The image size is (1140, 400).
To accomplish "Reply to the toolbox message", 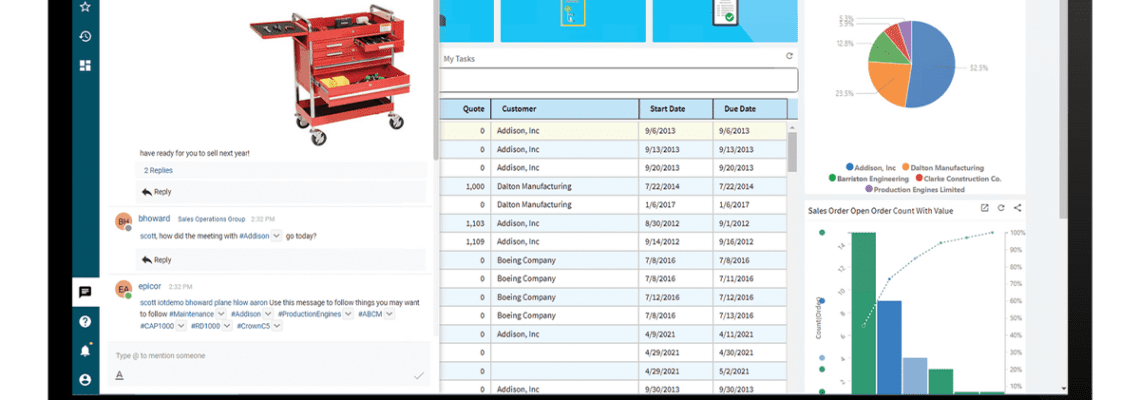I will pyautogui.click(x=156, y=192).
